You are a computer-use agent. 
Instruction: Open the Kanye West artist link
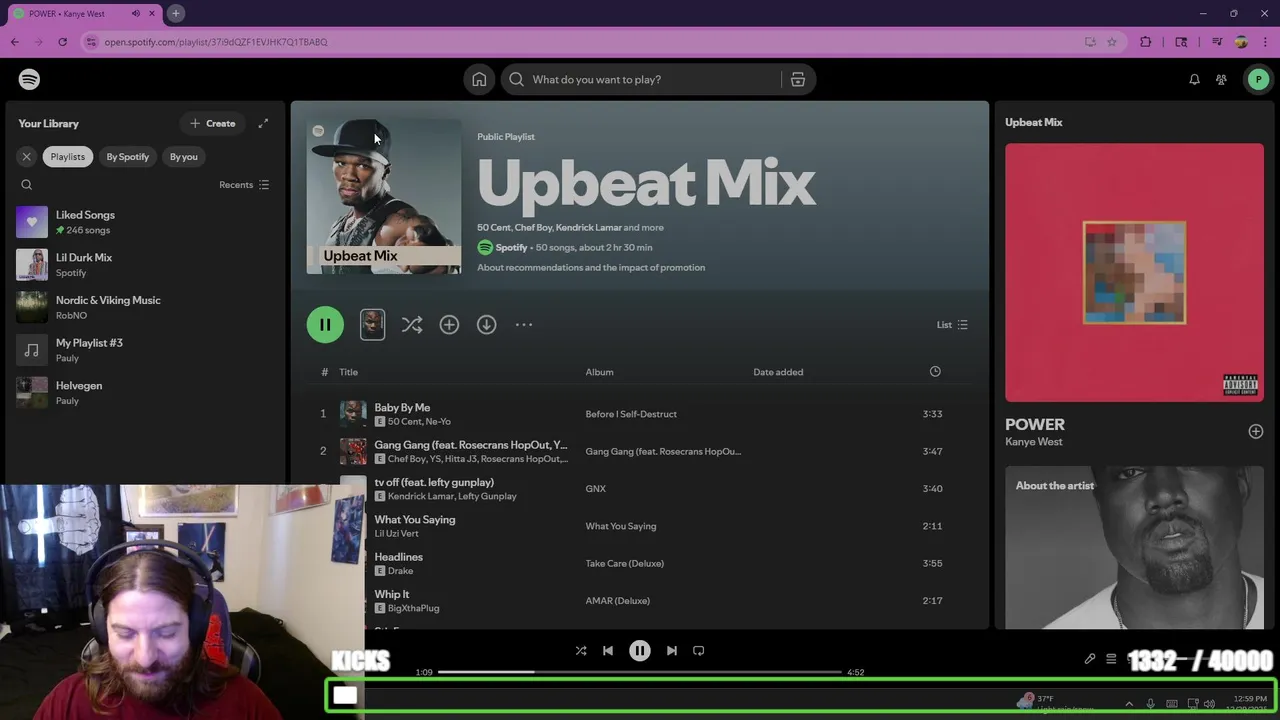click(1034, 442)
